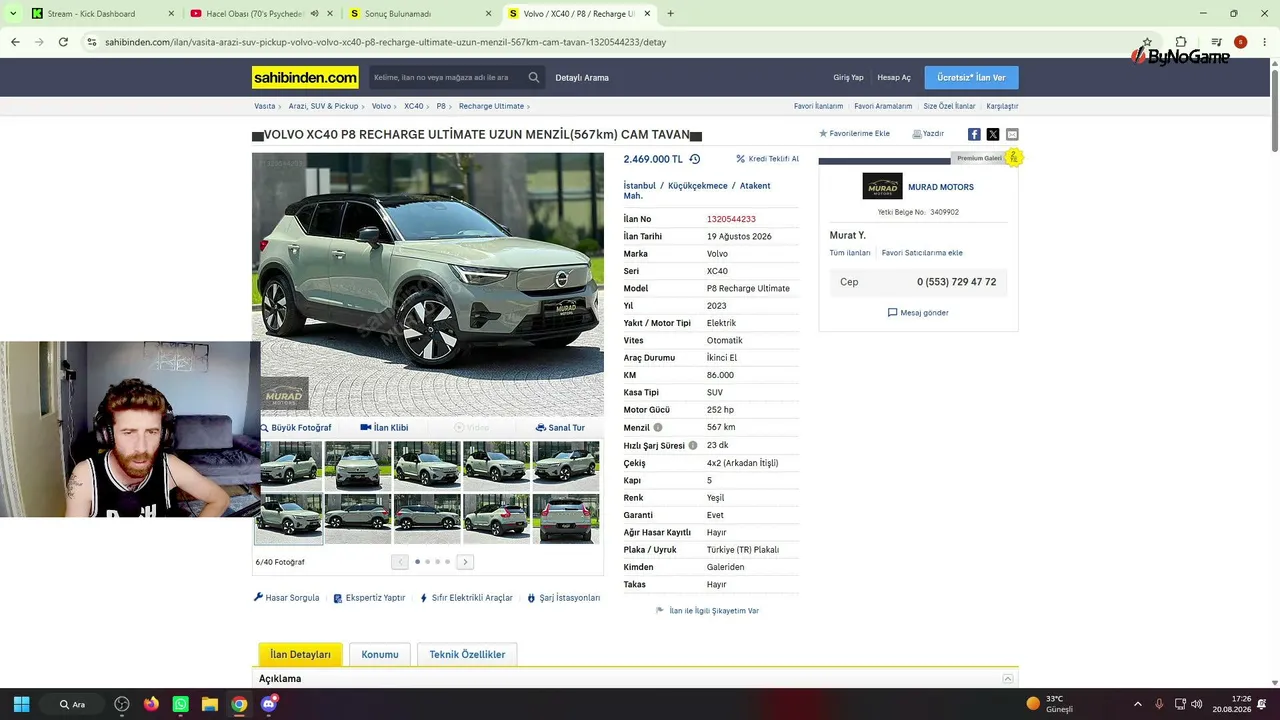Open price history icon next to 2.469.000 TL
The width and height of the screenshot is (1280, 720).
[x=695, y=159]
